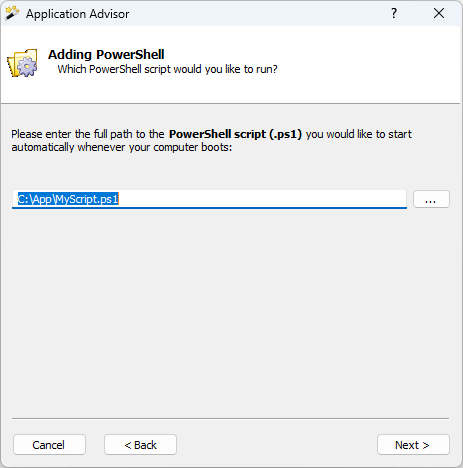Cancel the Application Advisor wizard
463x468 pixels.
point(49,445)
